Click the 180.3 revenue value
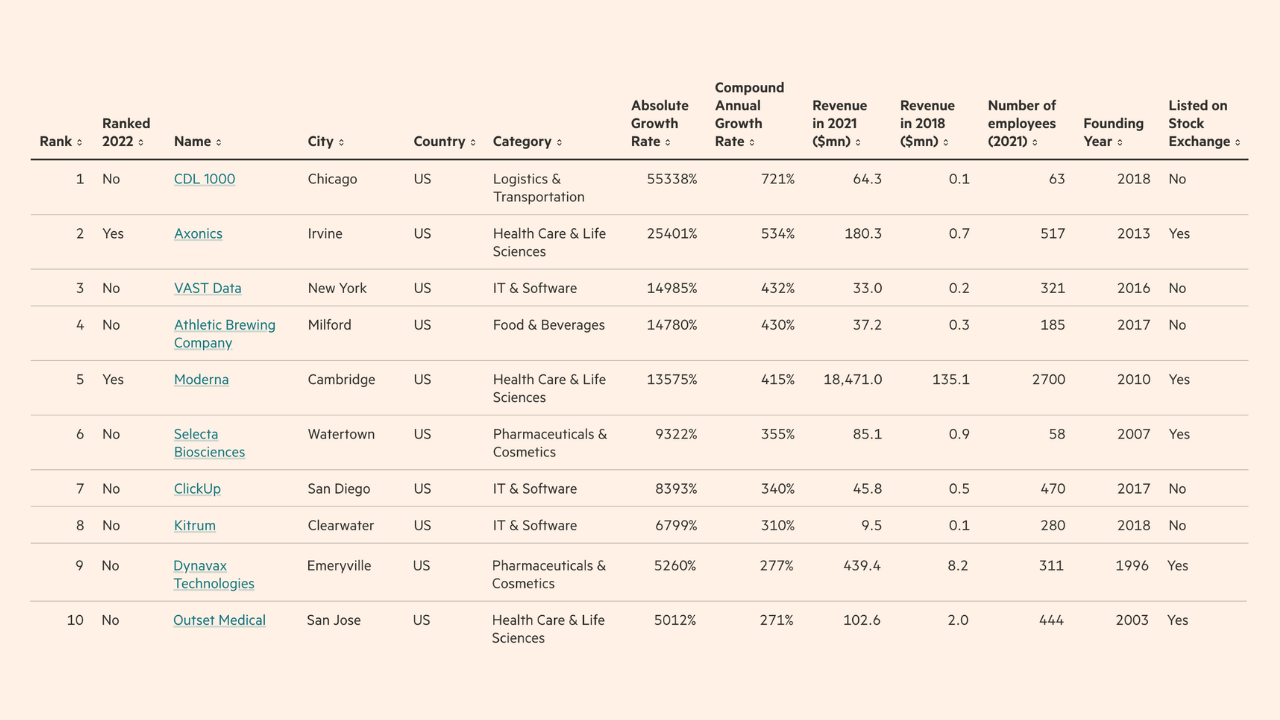1280x720 pixels. [x=864, y=234]
